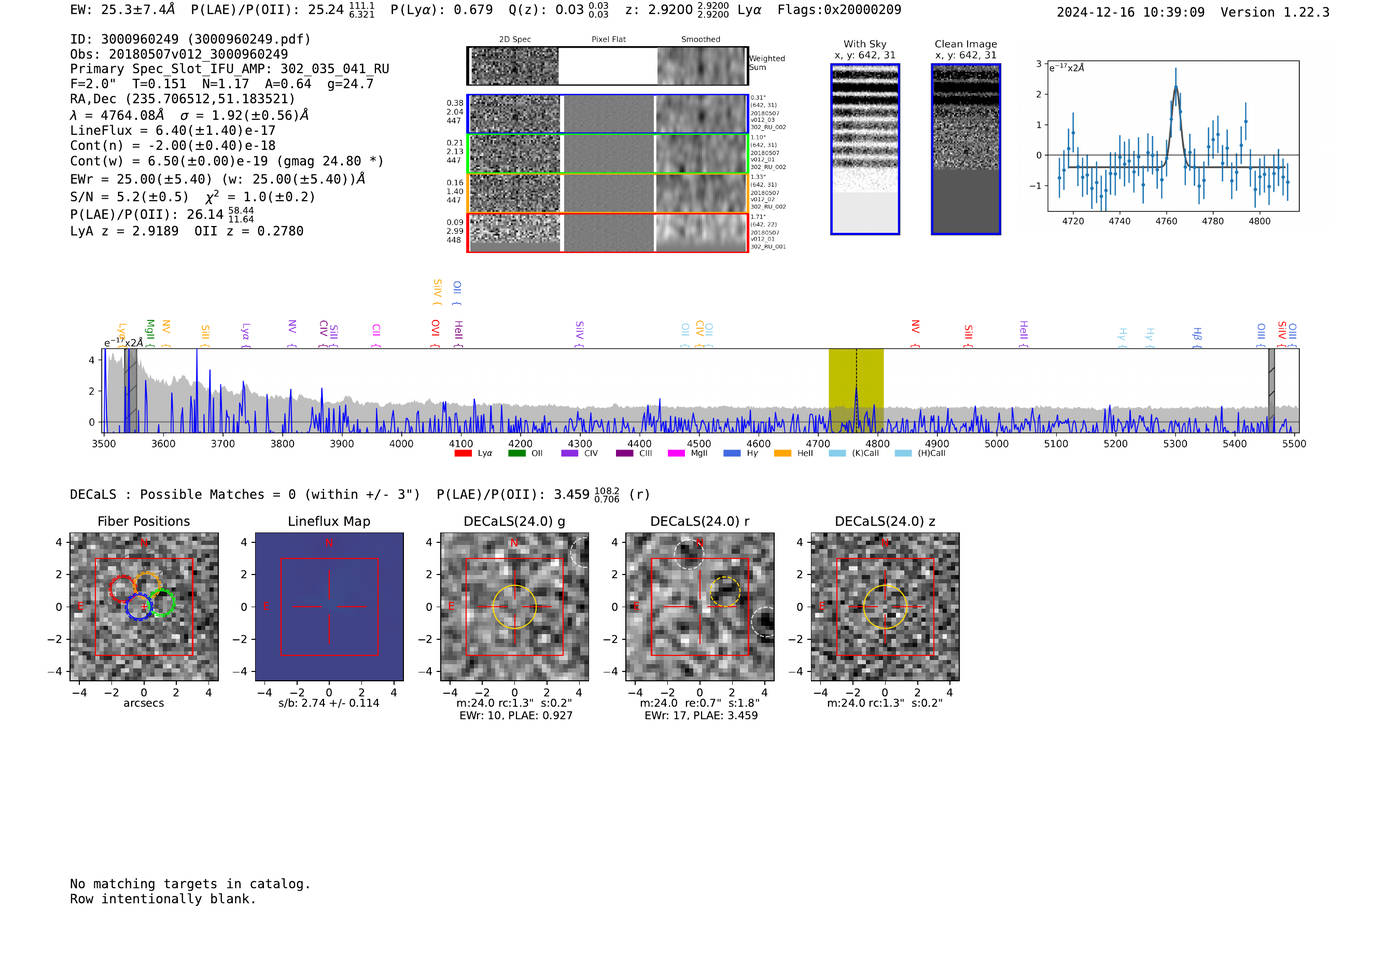Click the Flags:0x20000209 text
Viewport: 1400px width, 953px height.
click(x=839, y=10)
